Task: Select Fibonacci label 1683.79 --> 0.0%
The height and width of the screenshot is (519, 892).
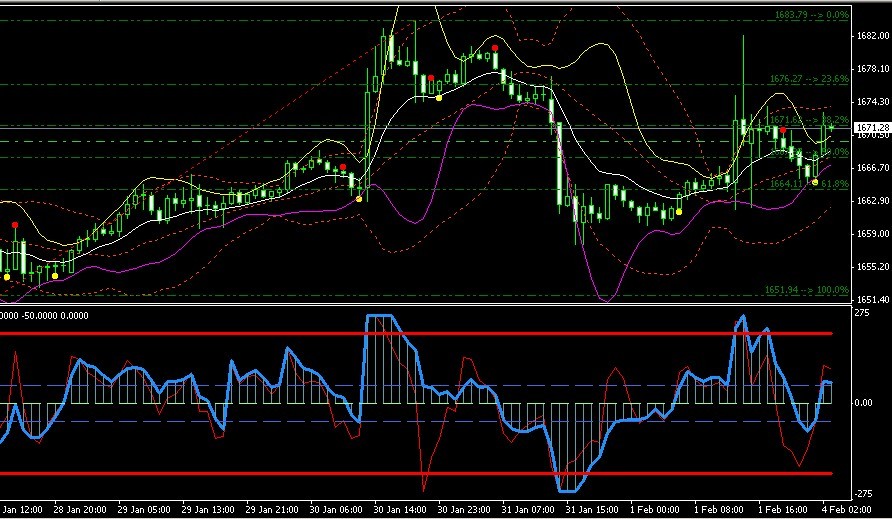Action: coord(812,15)
